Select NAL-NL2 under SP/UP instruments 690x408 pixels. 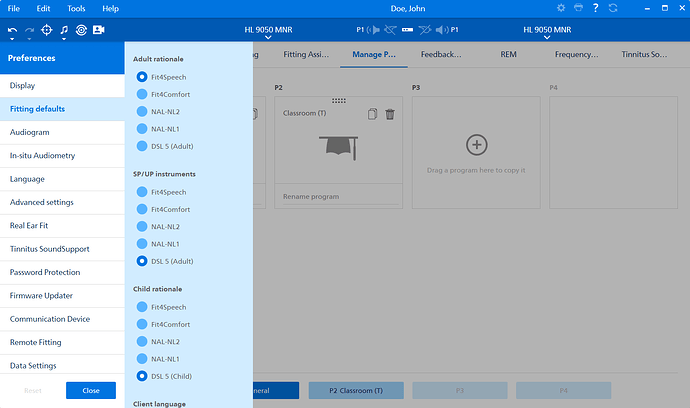tap(142, 226)
